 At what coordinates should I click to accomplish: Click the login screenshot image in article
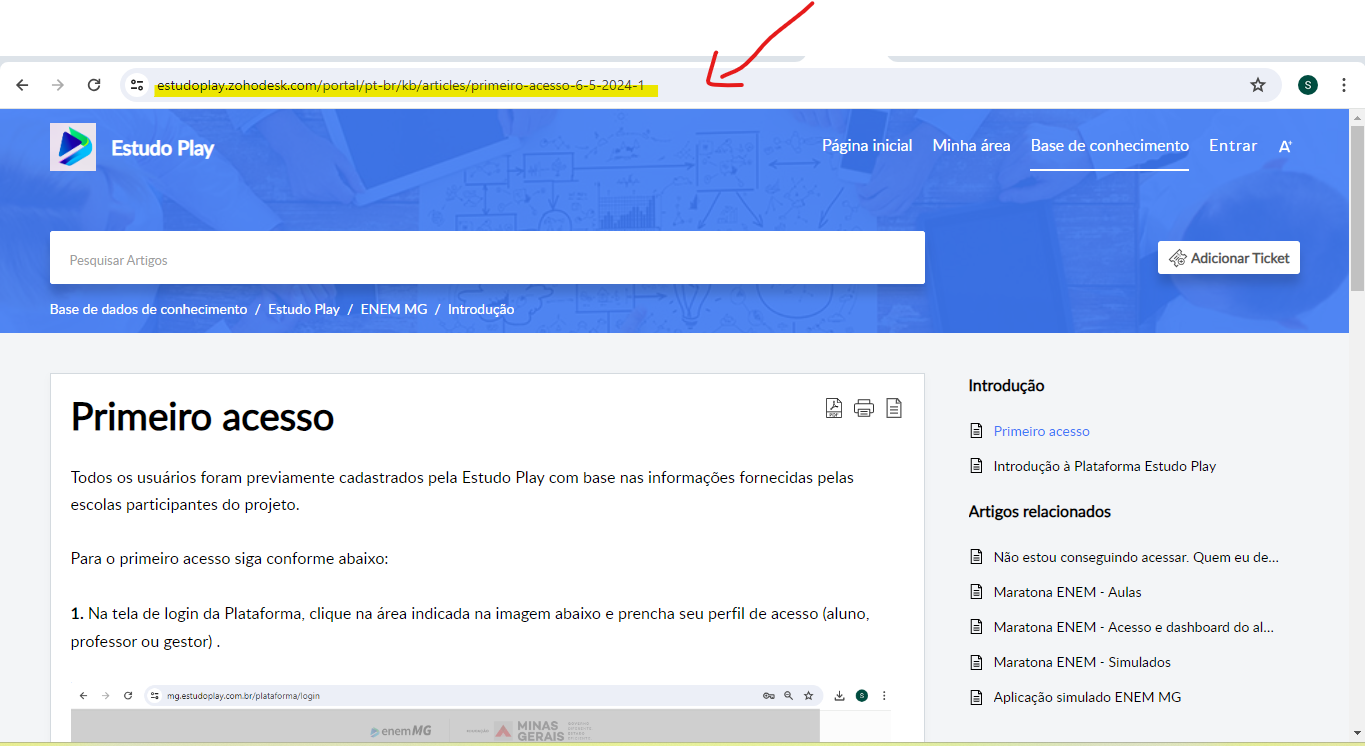click(x=480, y=713)
